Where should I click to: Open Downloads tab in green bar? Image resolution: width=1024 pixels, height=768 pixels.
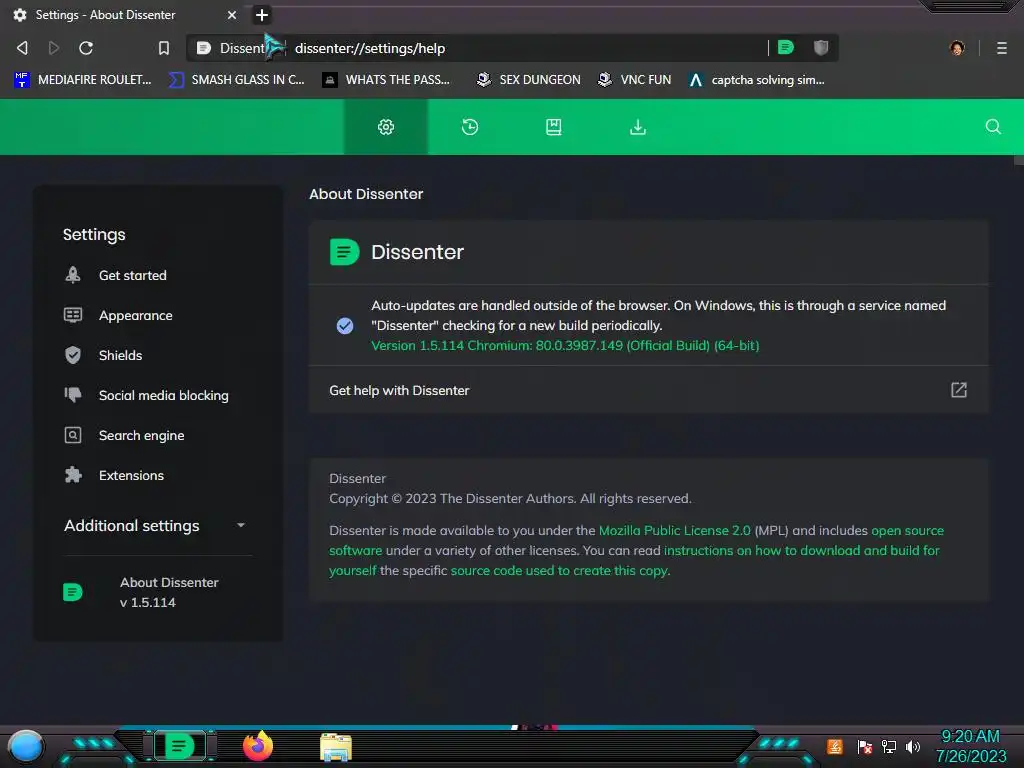click(638, 127)
